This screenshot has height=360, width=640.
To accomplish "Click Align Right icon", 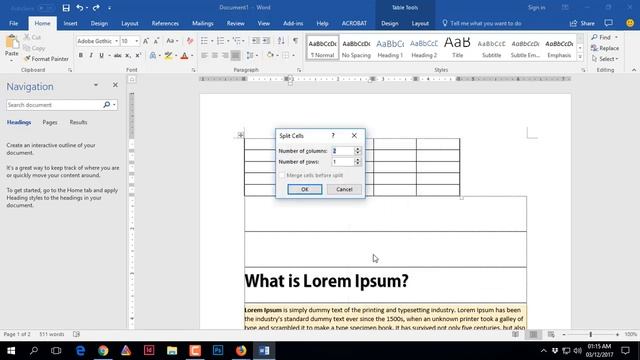I will point(225,55).
